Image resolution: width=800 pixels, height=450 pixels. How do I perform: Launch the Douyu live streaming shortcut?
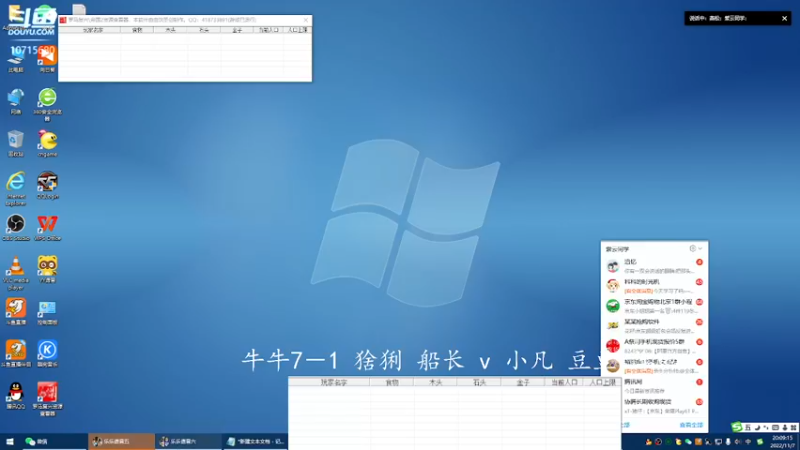coord(16,312)
